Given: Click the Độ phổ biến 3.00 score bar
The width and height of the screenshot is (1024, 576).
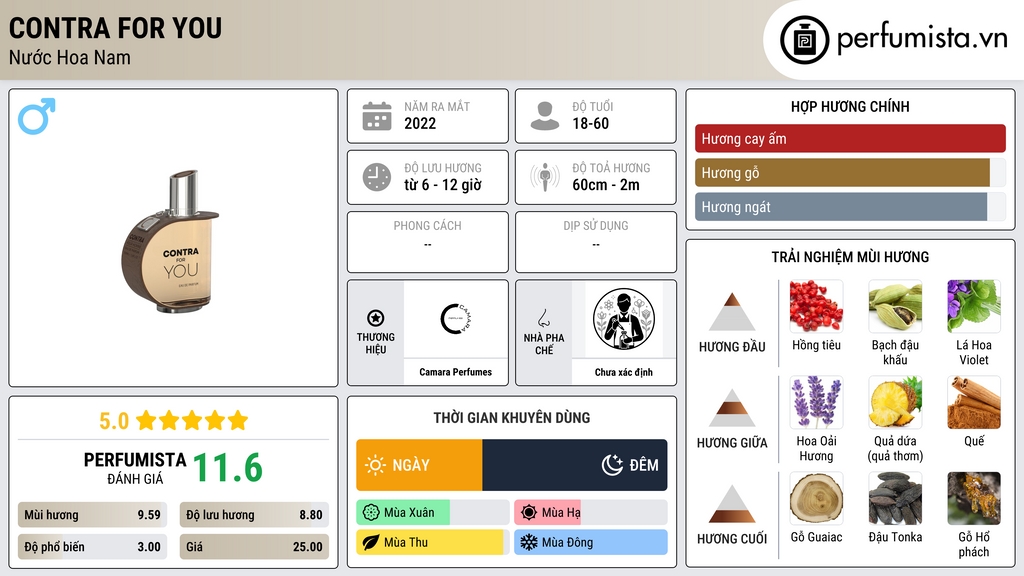Looking at the screenshot, I should [x=92, y=547].
